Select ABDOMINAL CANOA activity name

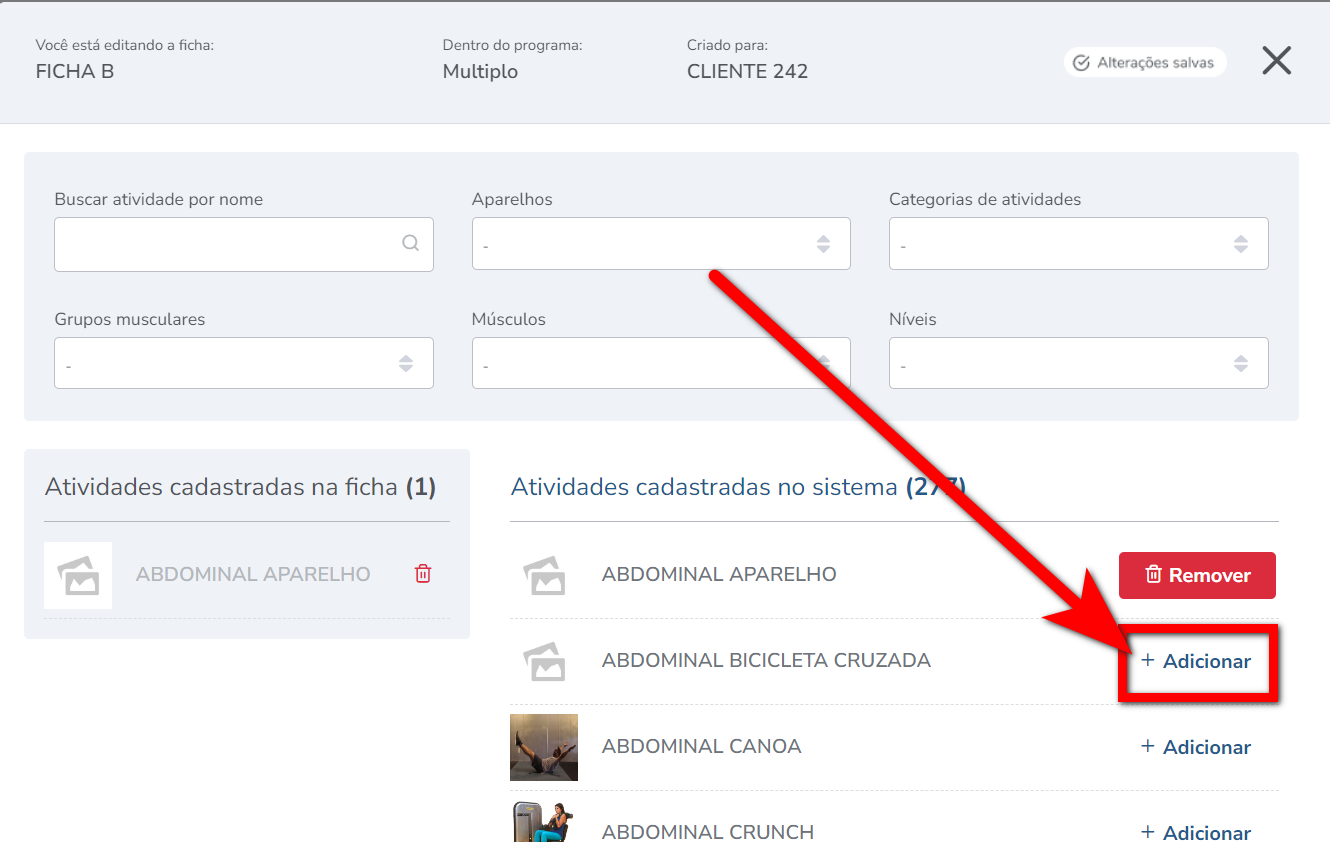click(x=701, y=746)
